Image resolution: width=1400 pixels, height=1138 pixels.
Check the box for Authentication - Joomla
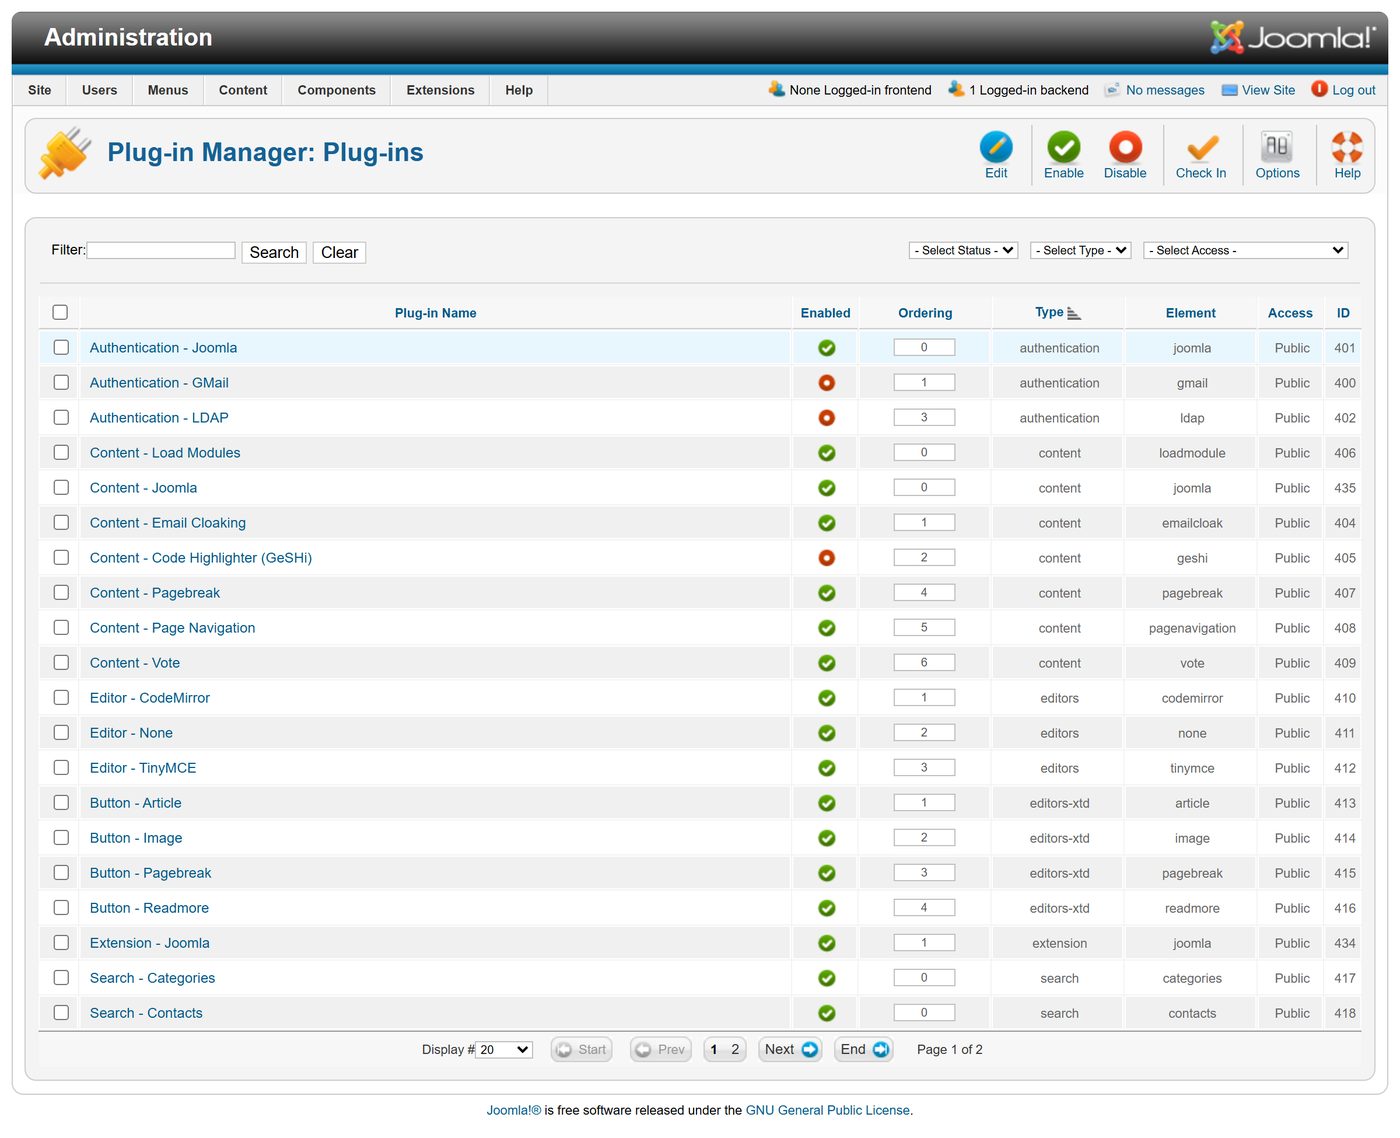[x=61, y=347]
